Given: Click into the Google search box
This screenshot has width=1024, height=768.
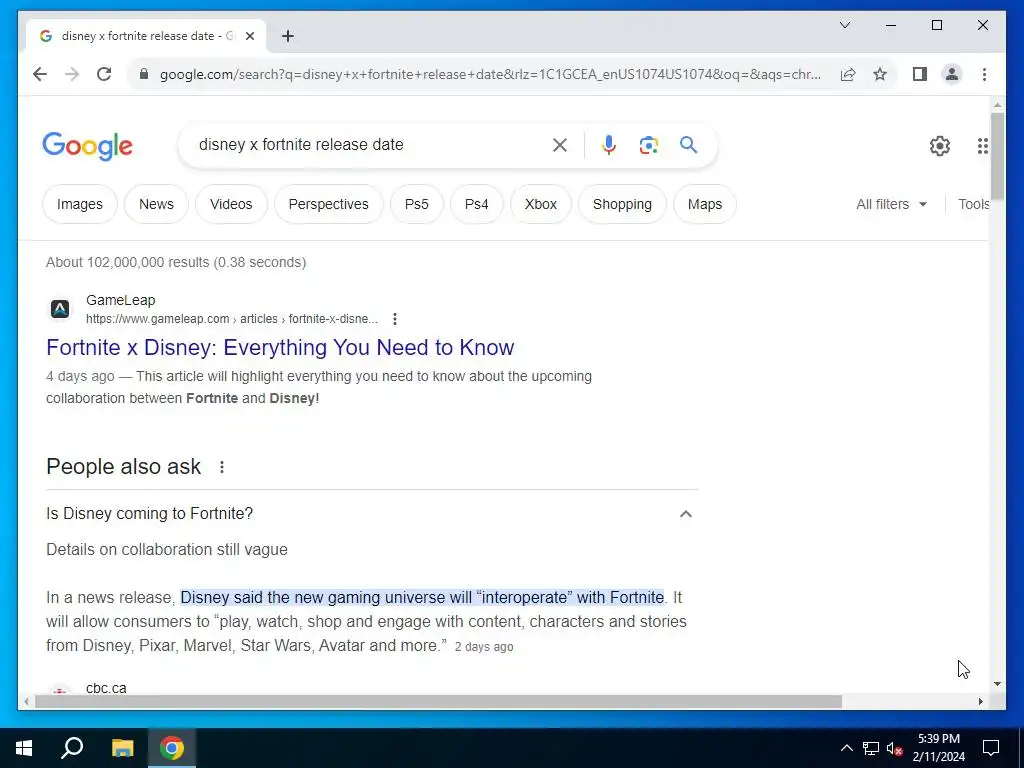Looking at the screenshot, I should (369, 145).
